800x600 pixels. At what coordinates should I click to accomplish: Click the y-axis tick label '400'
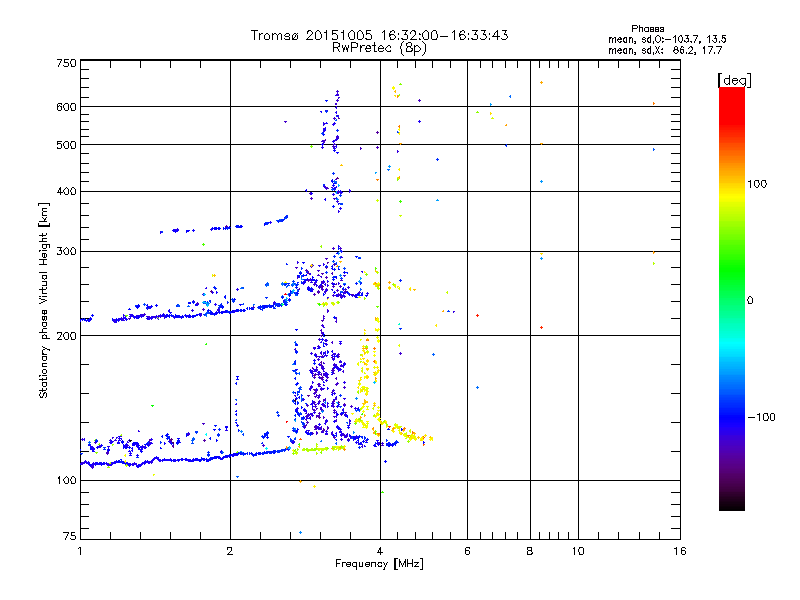tap(66, 192)
